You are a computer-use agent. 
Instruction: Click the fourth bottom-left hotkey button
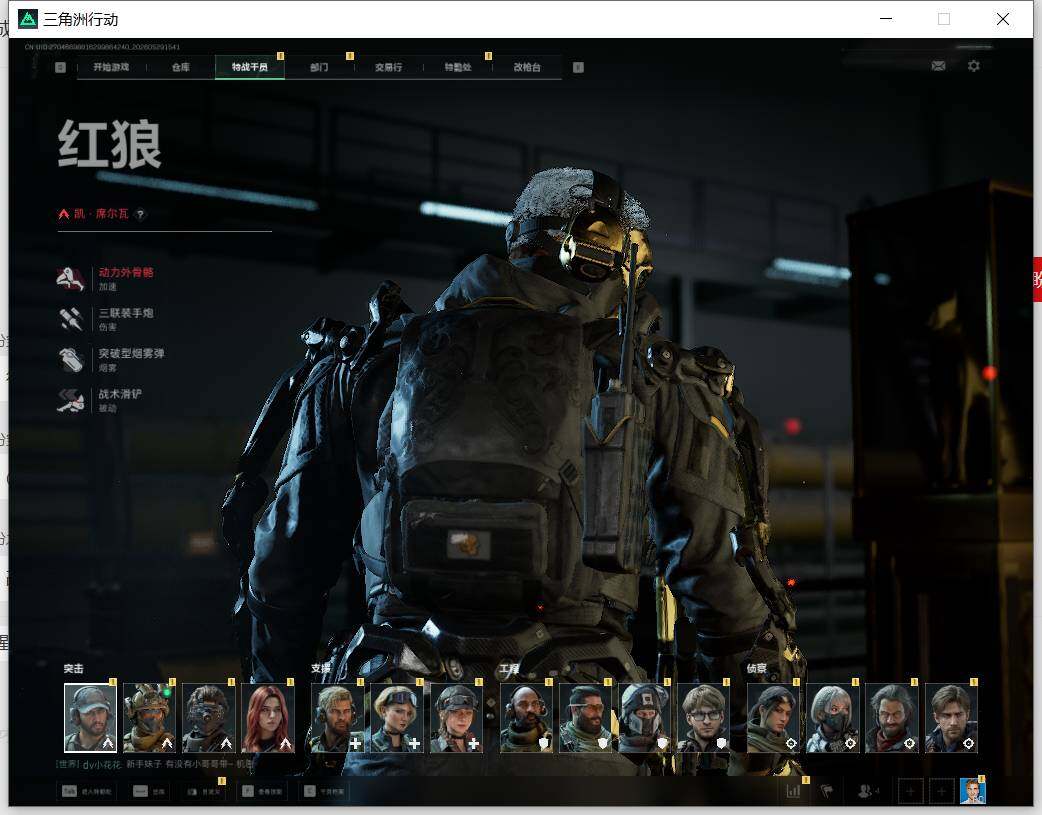(262, 791)
